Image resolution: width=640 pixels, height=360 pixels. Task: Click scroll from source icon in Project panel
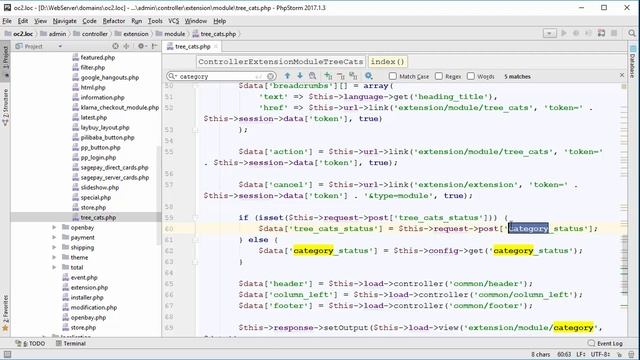[116, 46]
